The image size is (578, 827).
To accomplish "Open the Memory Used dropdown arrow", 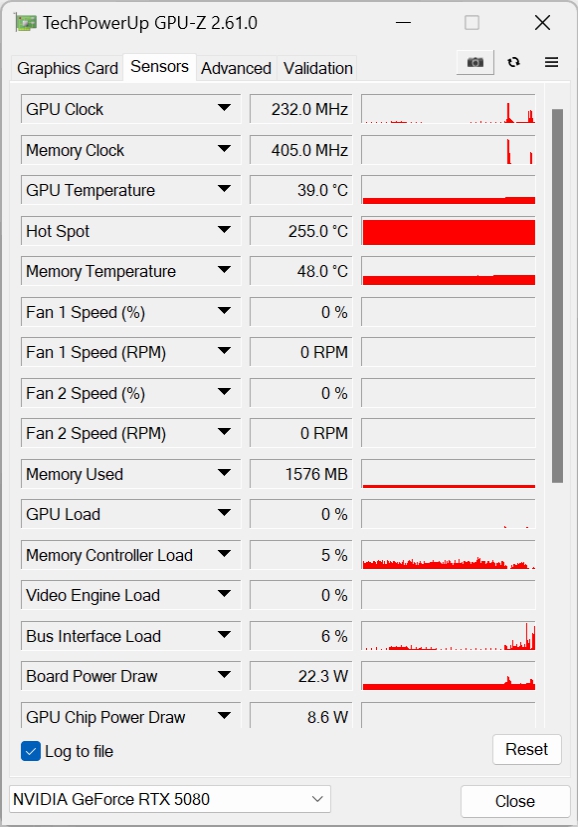I will coord(224,473).
